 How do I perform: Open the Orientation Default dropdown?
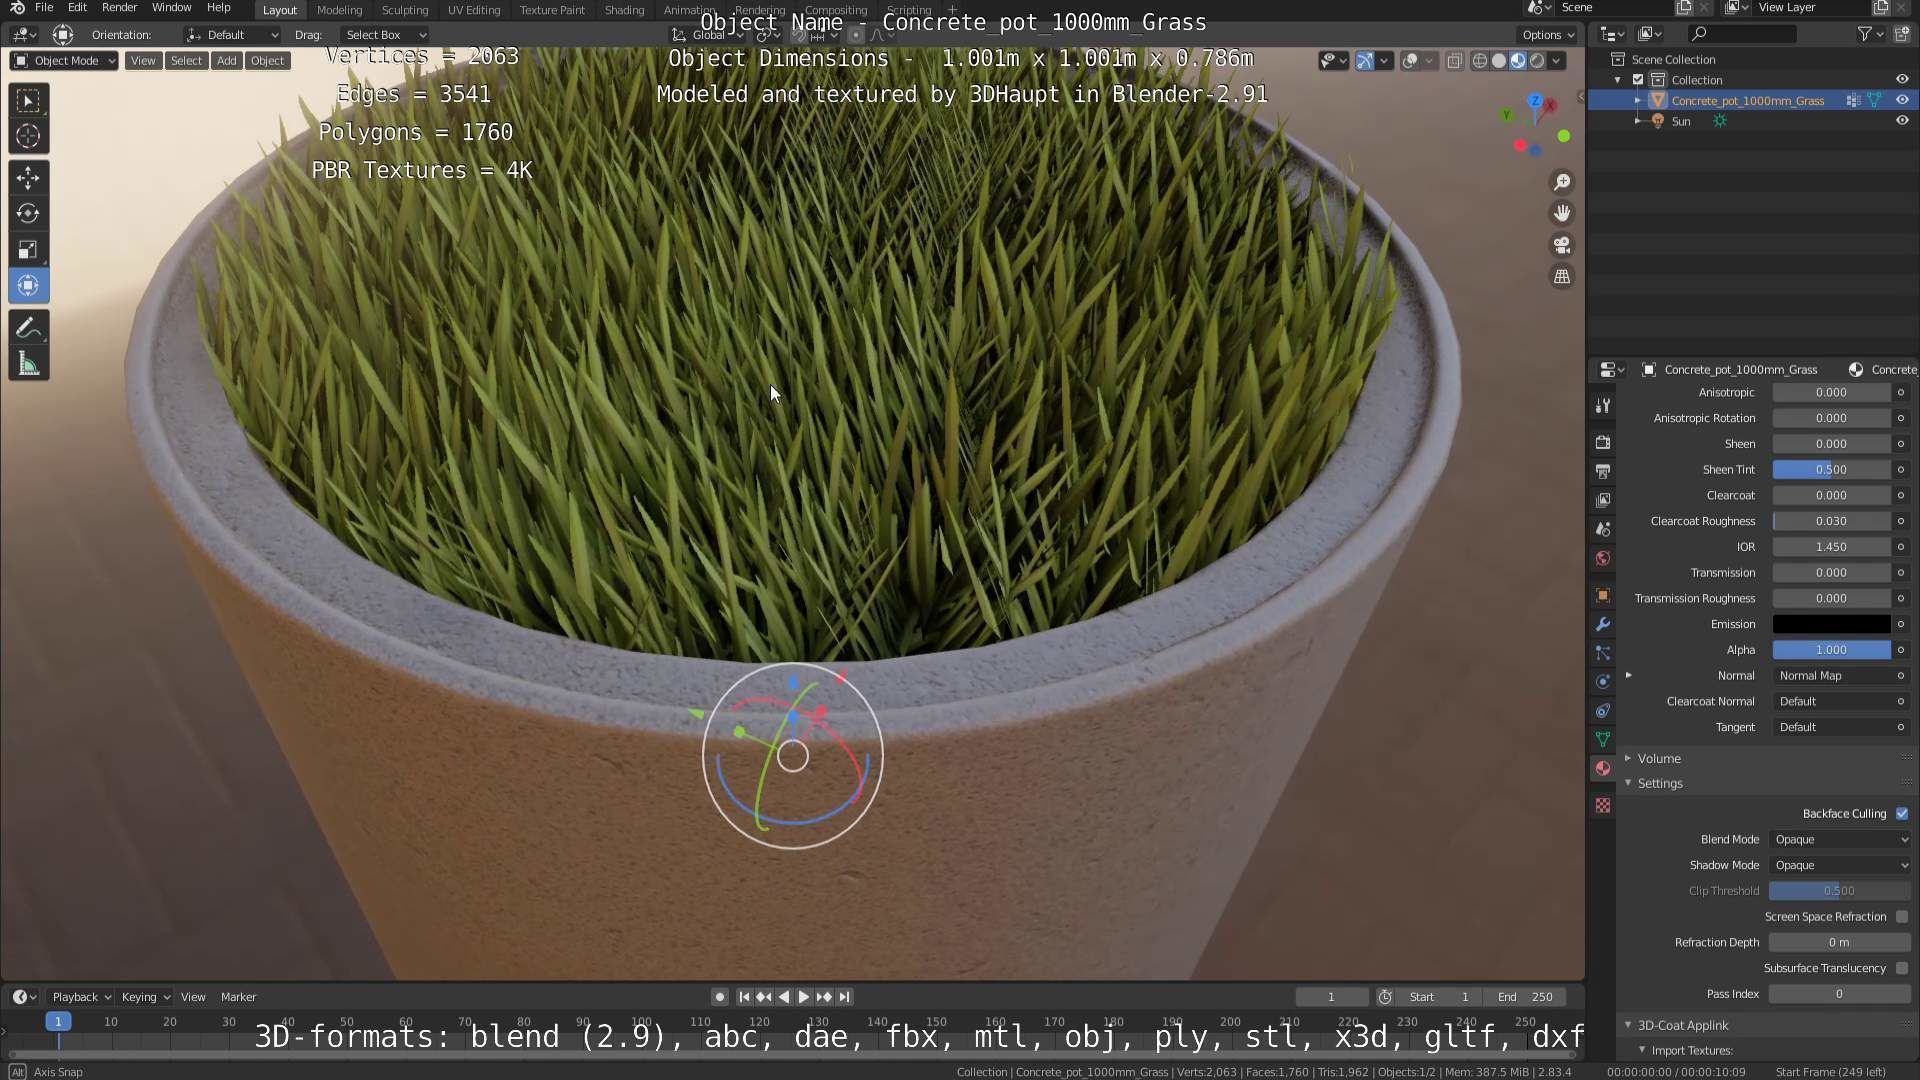coord(232,35)
